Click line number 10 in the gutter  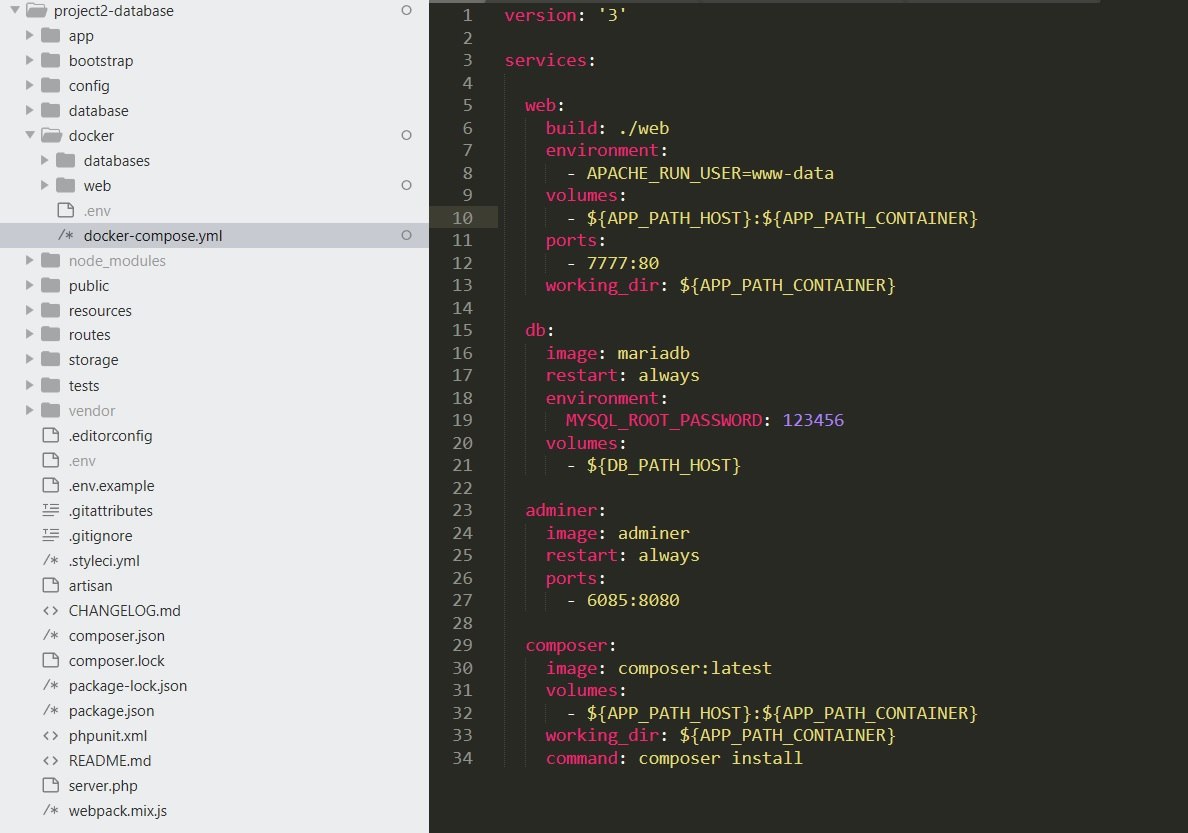(x=463, y=218)
